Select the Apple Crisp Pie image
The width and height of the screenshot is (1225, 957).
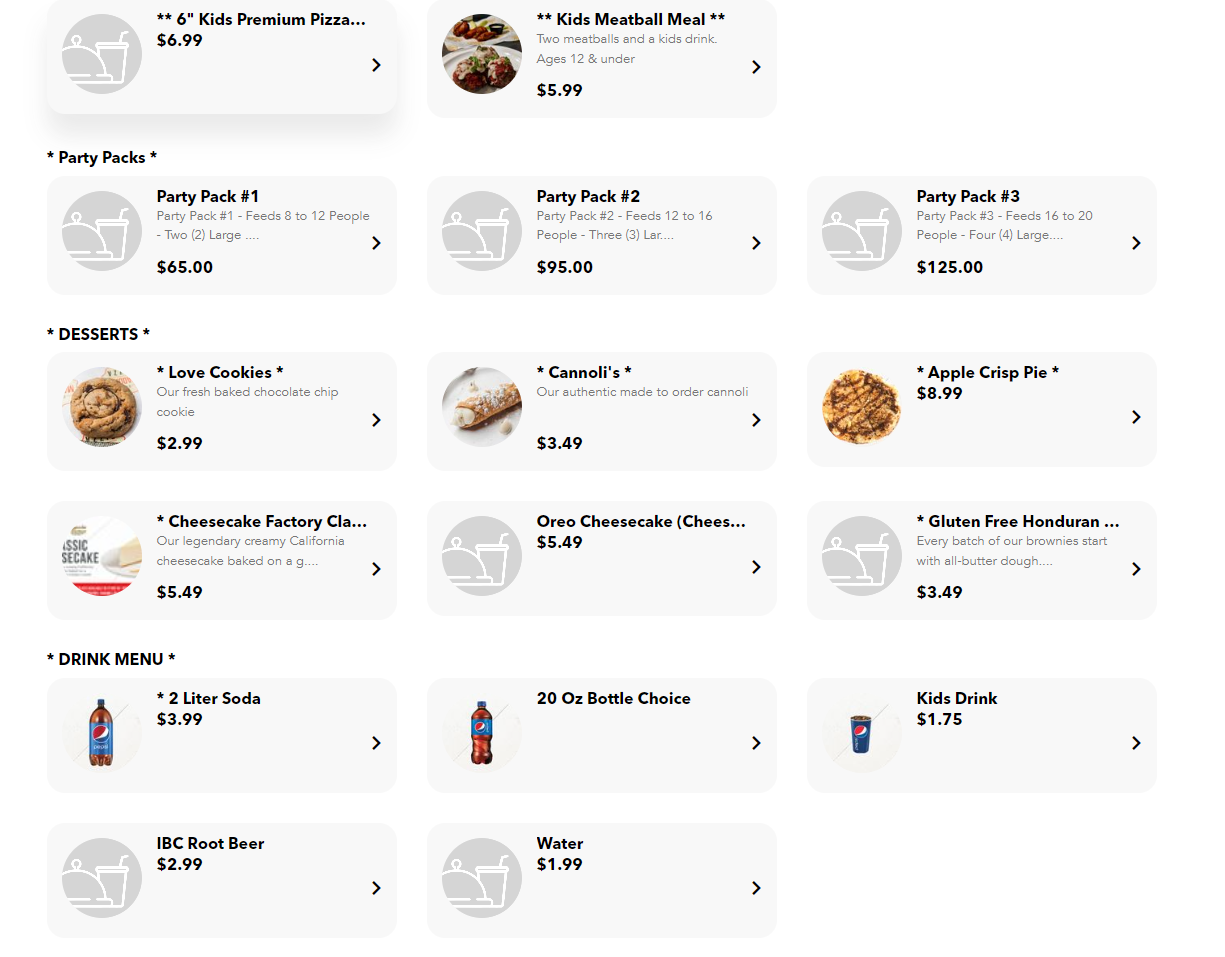[862, 407]
